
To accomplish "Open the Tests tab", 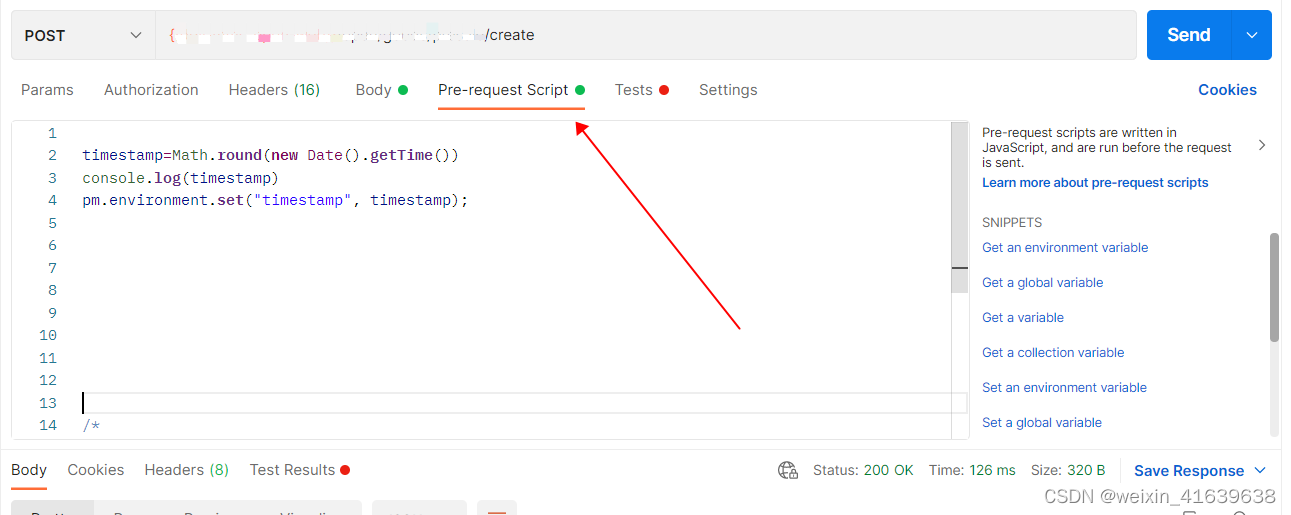I will (x=641, y=90).
